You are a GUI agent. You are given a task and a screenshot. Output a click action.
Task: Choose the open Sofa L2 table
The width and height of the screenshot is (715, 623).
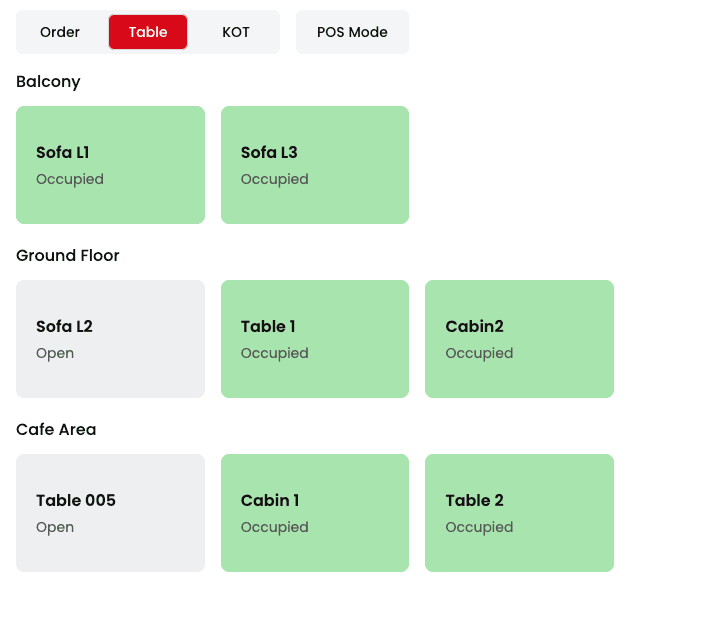click(x=110, y=338)
